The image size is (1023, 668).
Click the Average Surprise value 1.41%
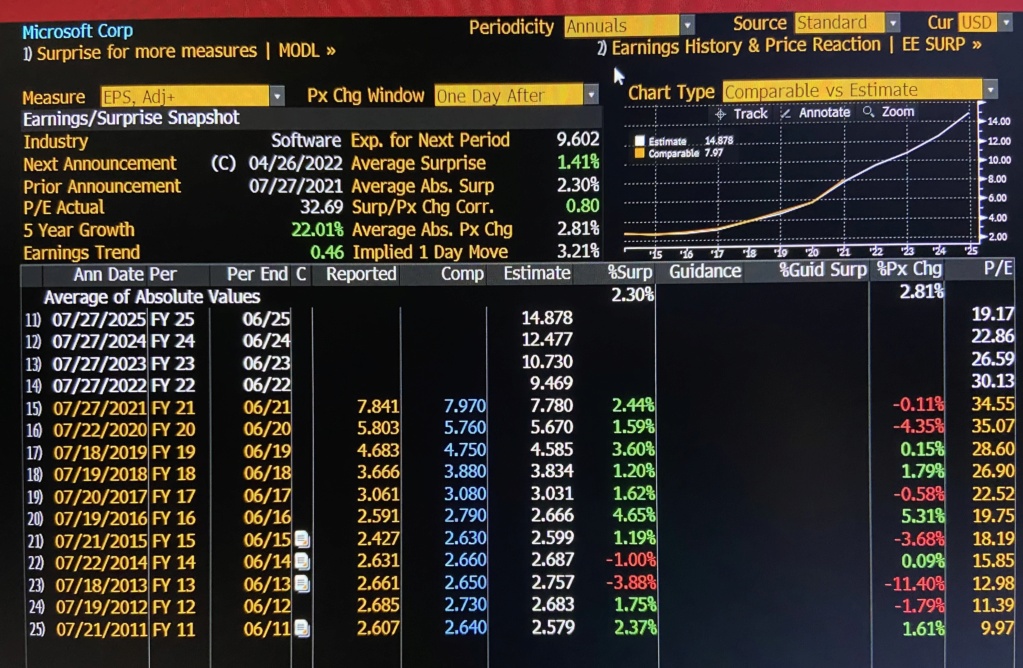coord(578,162)
